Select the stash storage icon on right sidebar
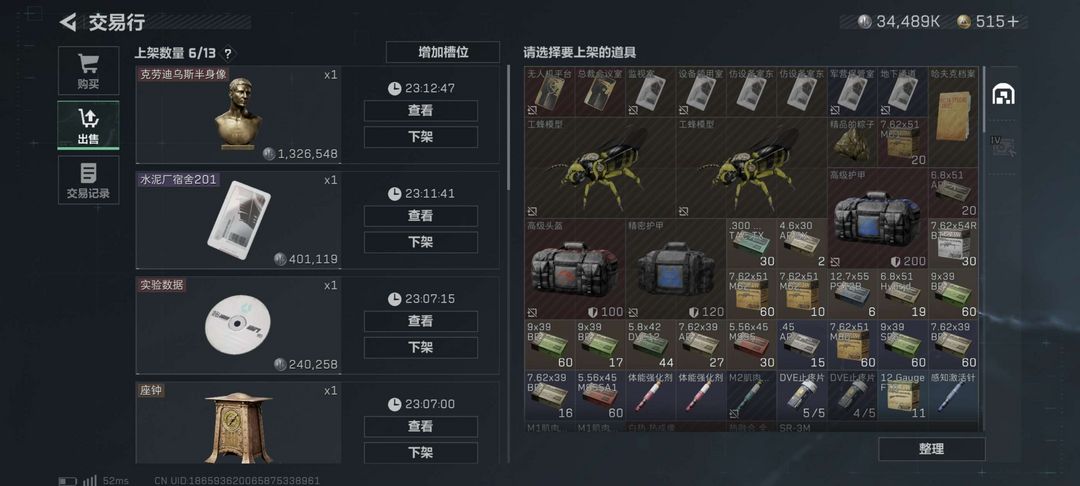1080x486 pixels. coord(1003,94)
